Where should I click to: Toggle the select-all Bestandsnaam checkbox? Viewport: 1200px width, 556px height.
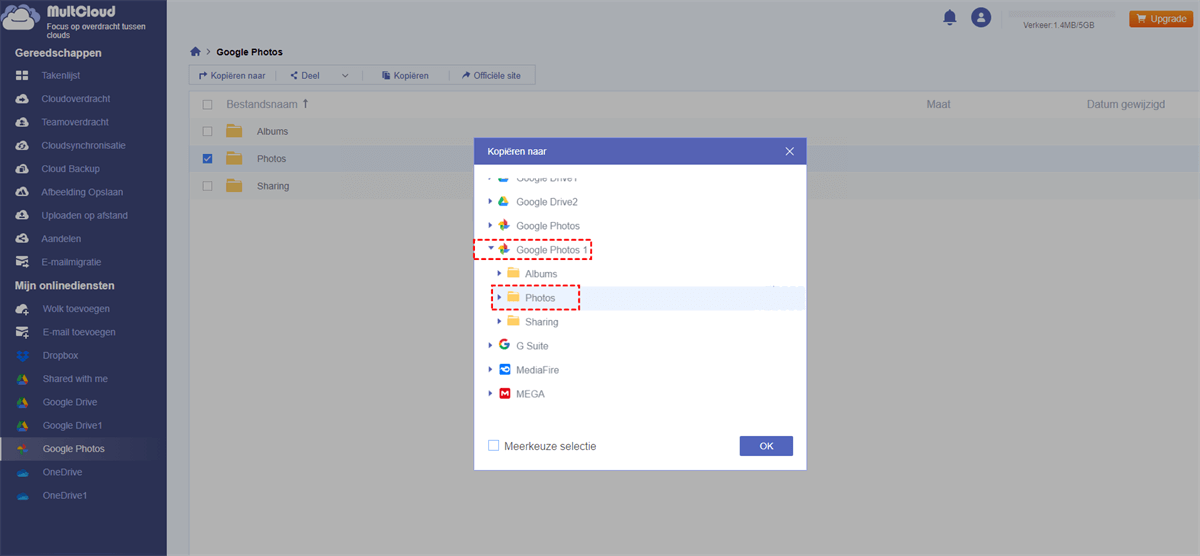point(207,104)
